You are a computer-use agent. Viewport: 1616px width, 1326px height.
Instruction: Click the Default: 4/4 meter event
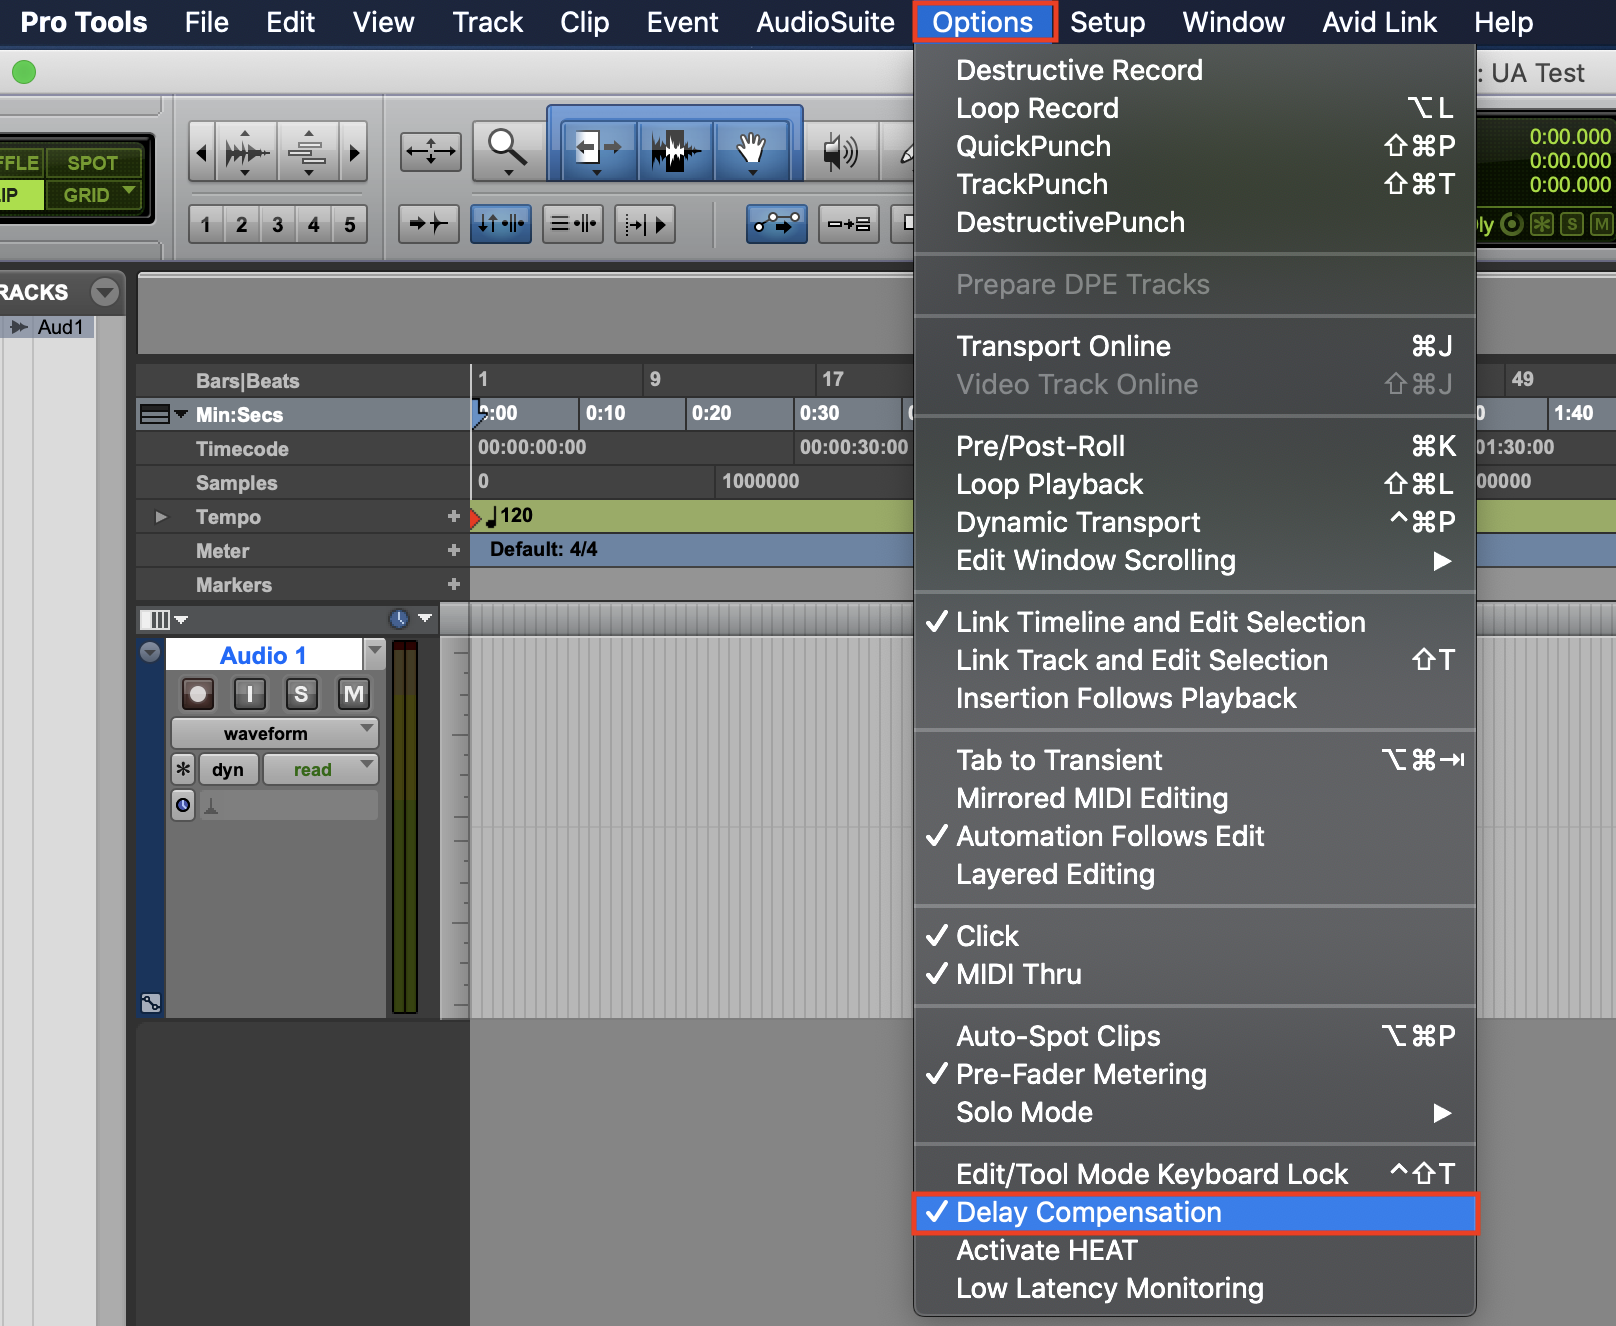(x=543, y=549)
